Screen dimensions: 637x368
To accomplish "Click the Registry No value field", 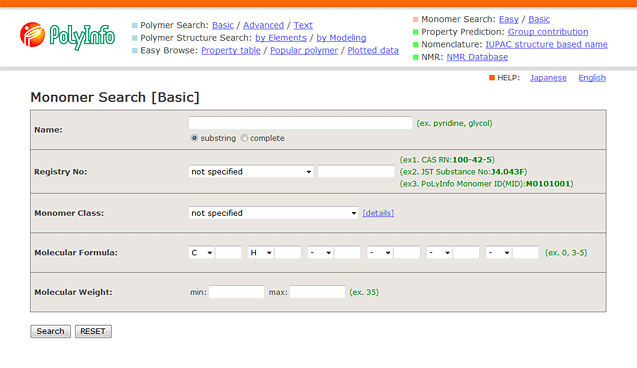I will point(356,171).
